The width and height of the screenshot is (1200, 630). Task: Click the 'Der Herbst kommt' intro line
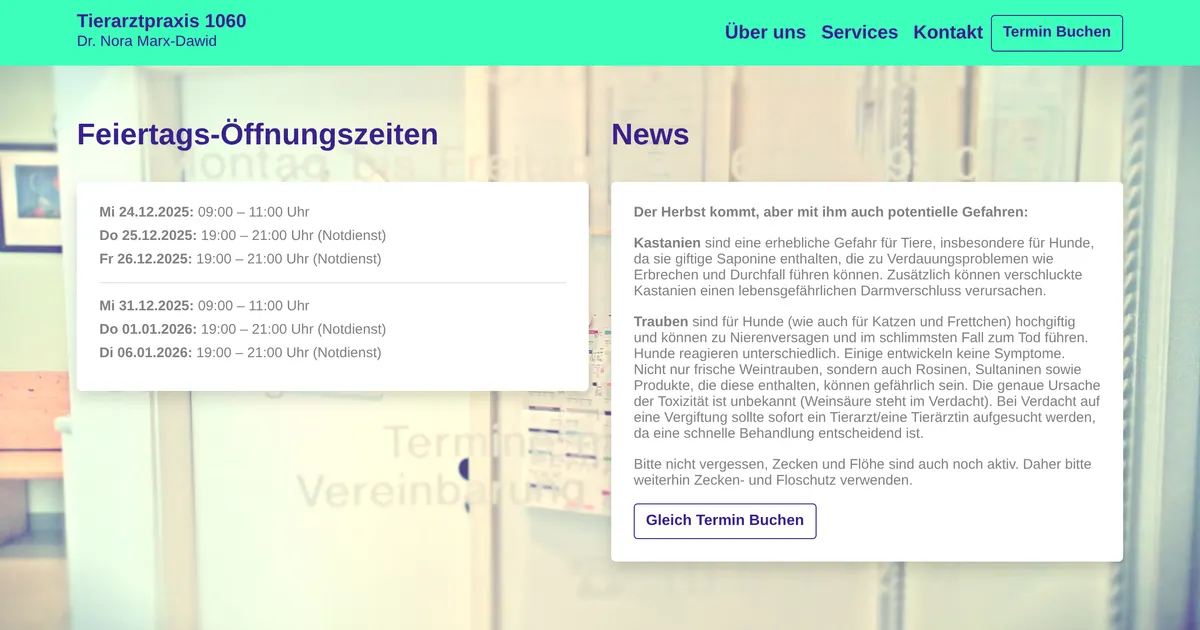[x=830, y=212]
